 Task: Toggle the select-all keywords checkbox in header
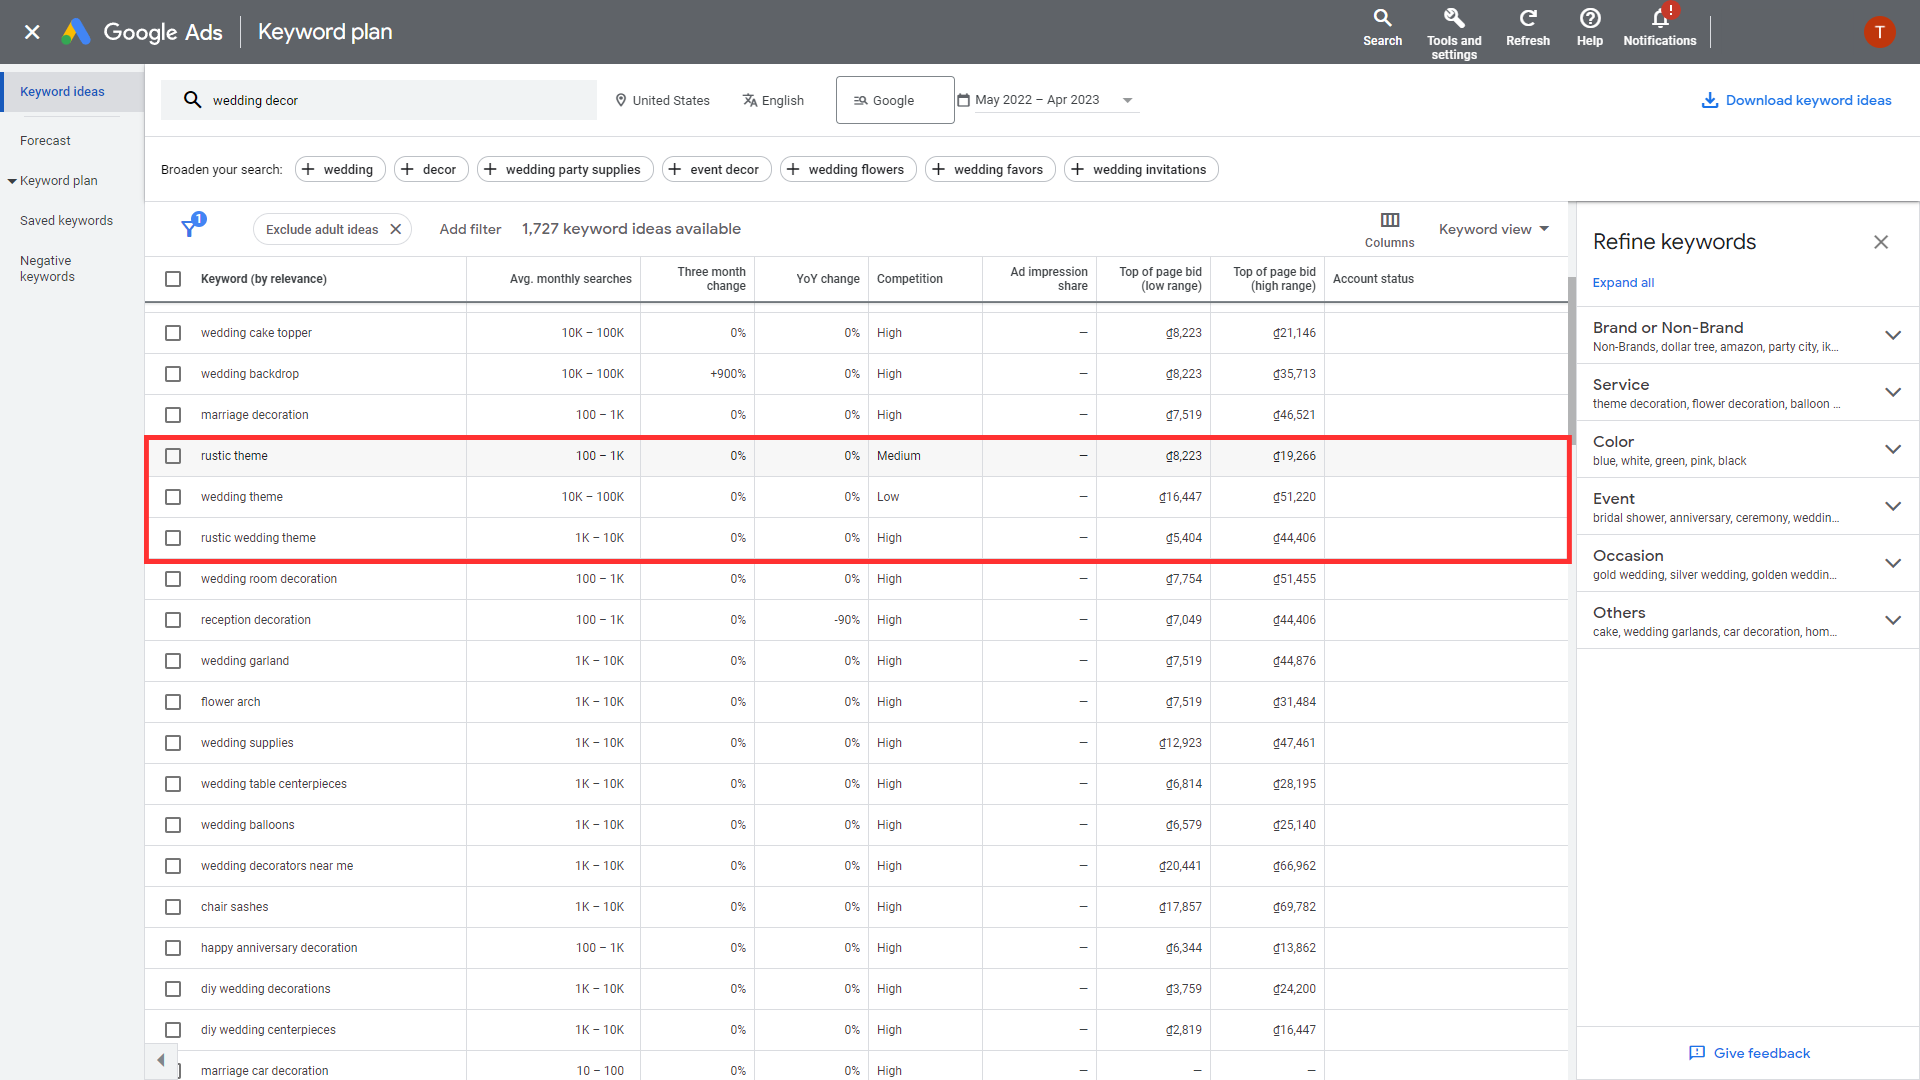[x=173, y=279]
